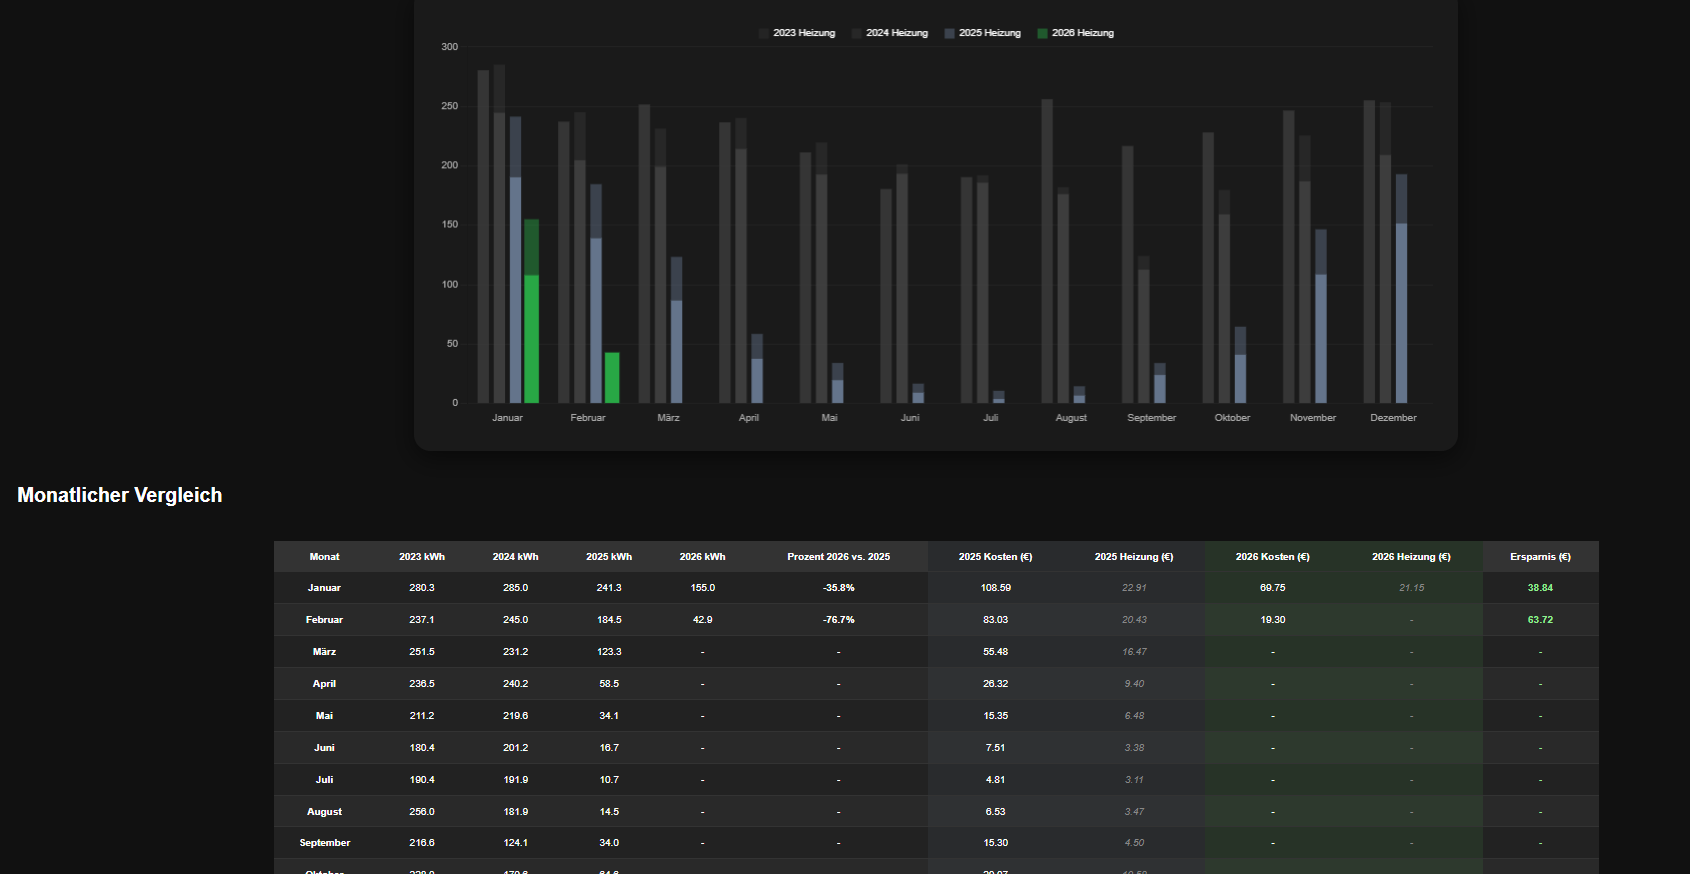Click the 2026 kWh column header
Screen dimensions: 1690x874
click(703, 557)
